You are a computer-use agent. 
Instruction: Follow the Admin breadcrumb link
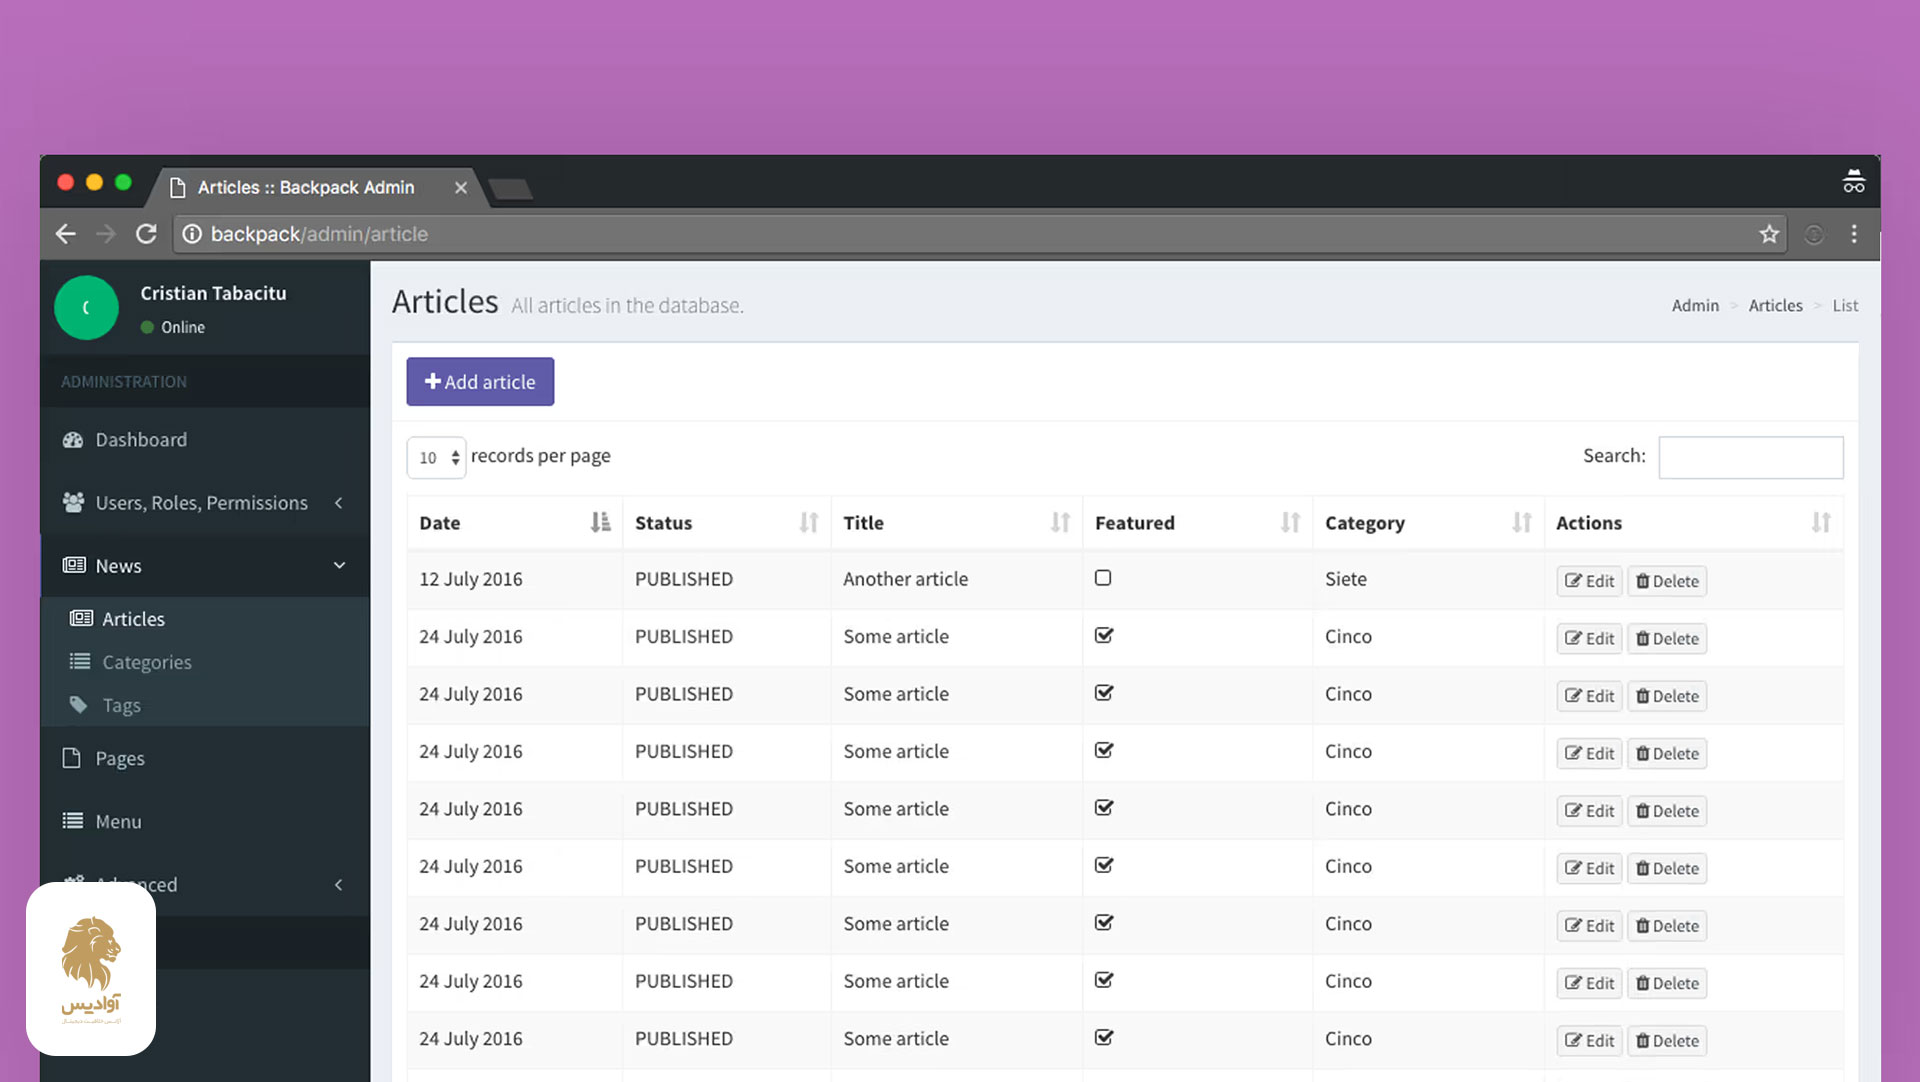click(1695, 305)
